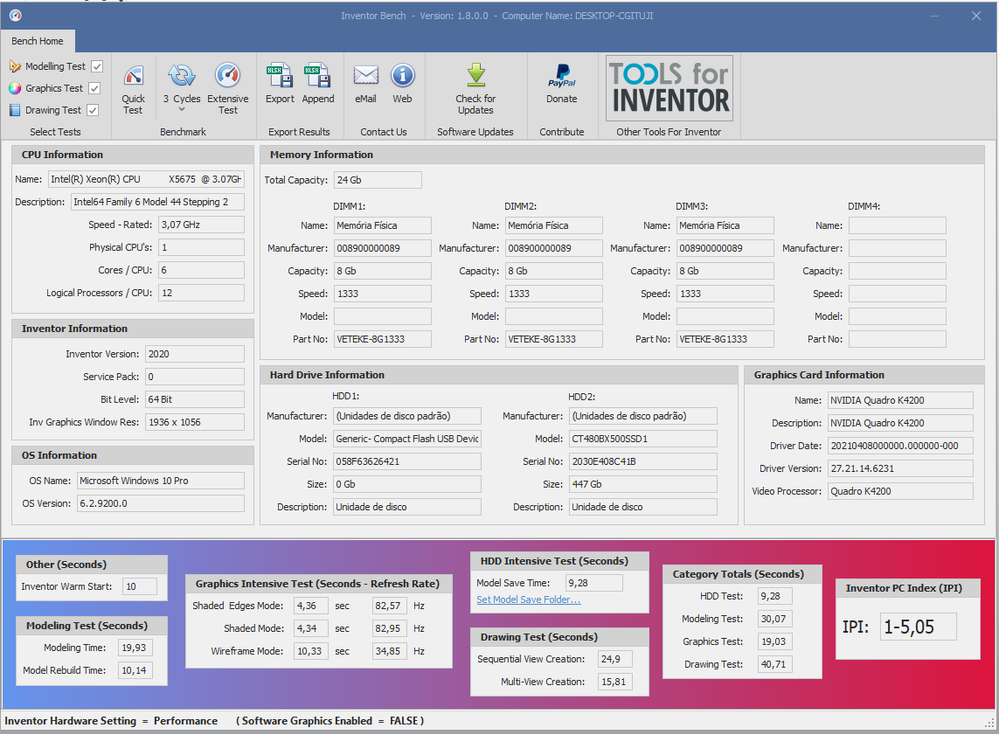Select the Graphics Card Name field
The height and width of the screenshot is (734, 999).
pos(900,400)
